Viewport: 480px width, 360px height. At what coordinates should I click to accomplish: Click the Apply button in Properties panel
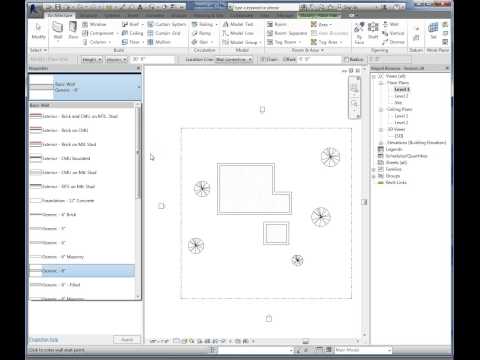(127, 339)
